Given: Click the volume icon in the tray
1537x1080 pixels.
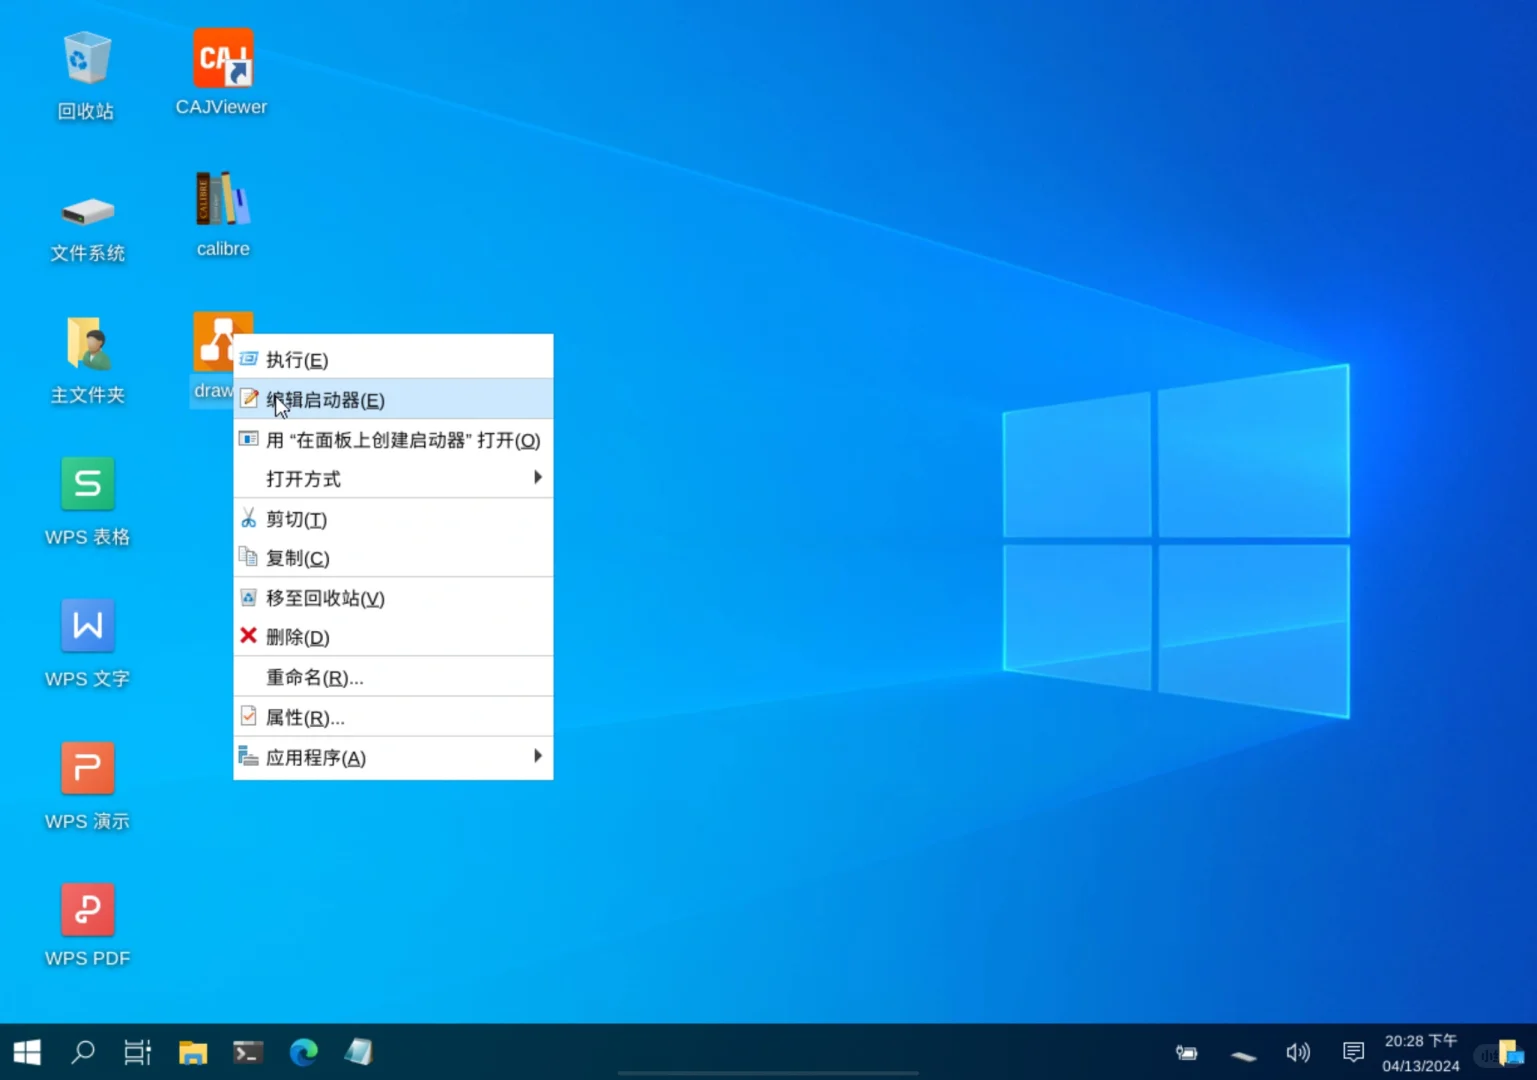Looking at the screenshot, I should [1297, 1052].
